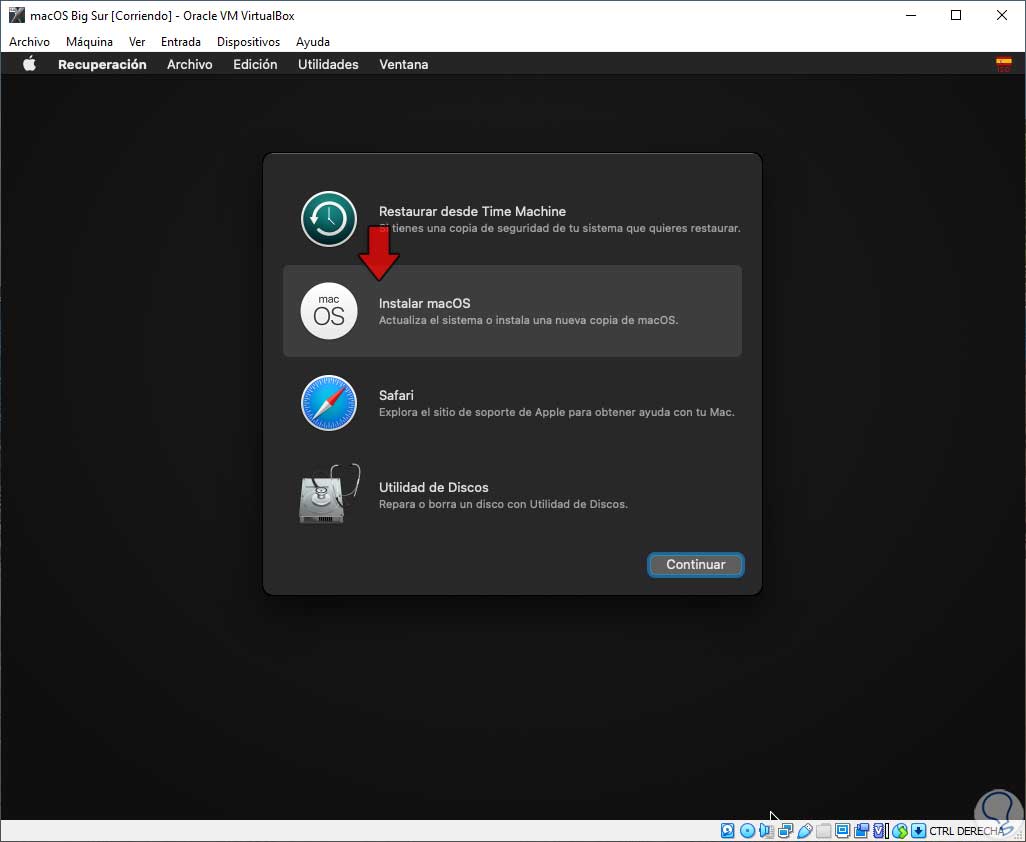
Task: Open the macOS Utilidades menu
Action: [x=328, y=64]
